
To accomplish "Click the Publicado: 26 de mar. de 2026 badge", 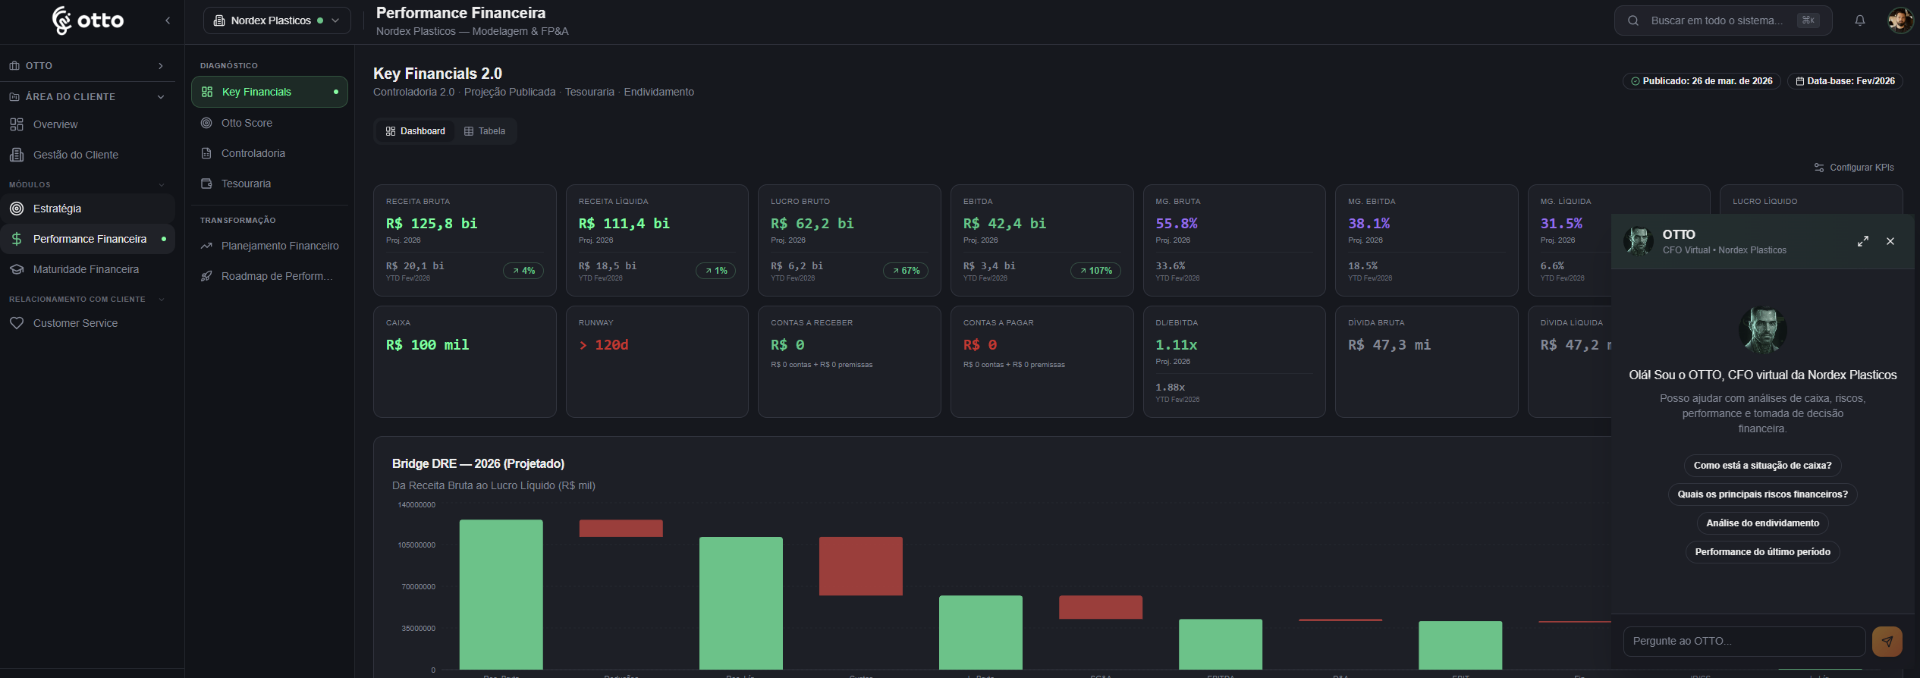I will click(x=1701, y=81).
